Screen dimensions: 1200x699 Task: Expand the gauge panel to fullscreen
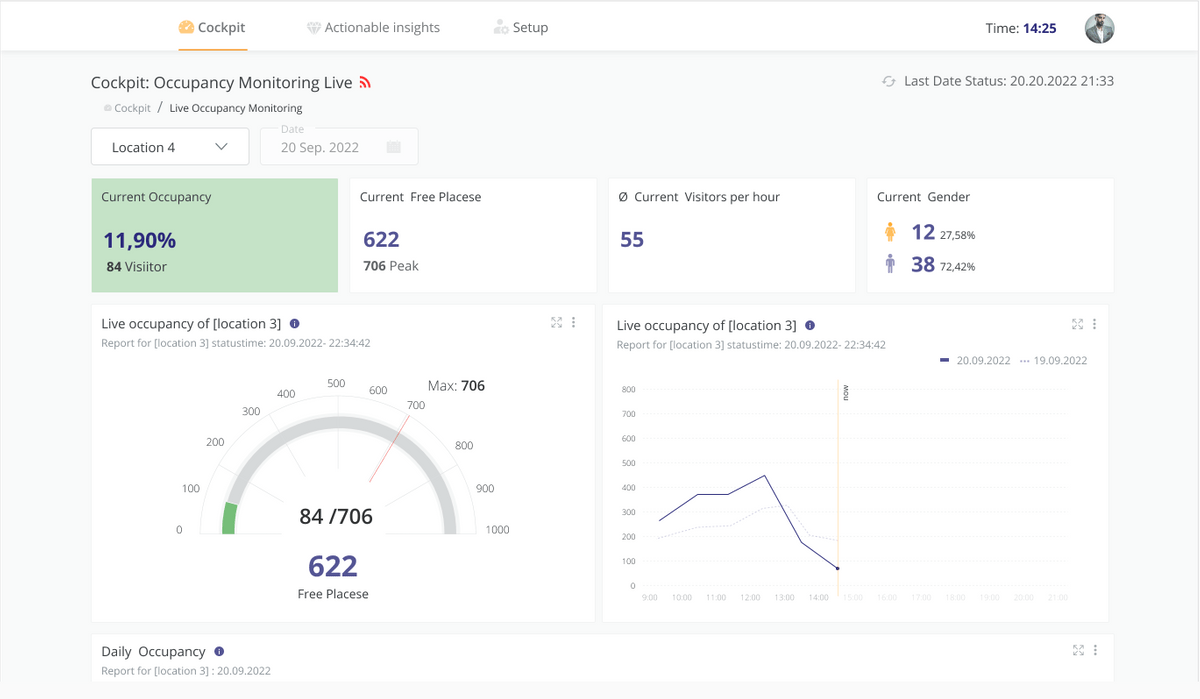pyautogui.click(x=556, y=322)
